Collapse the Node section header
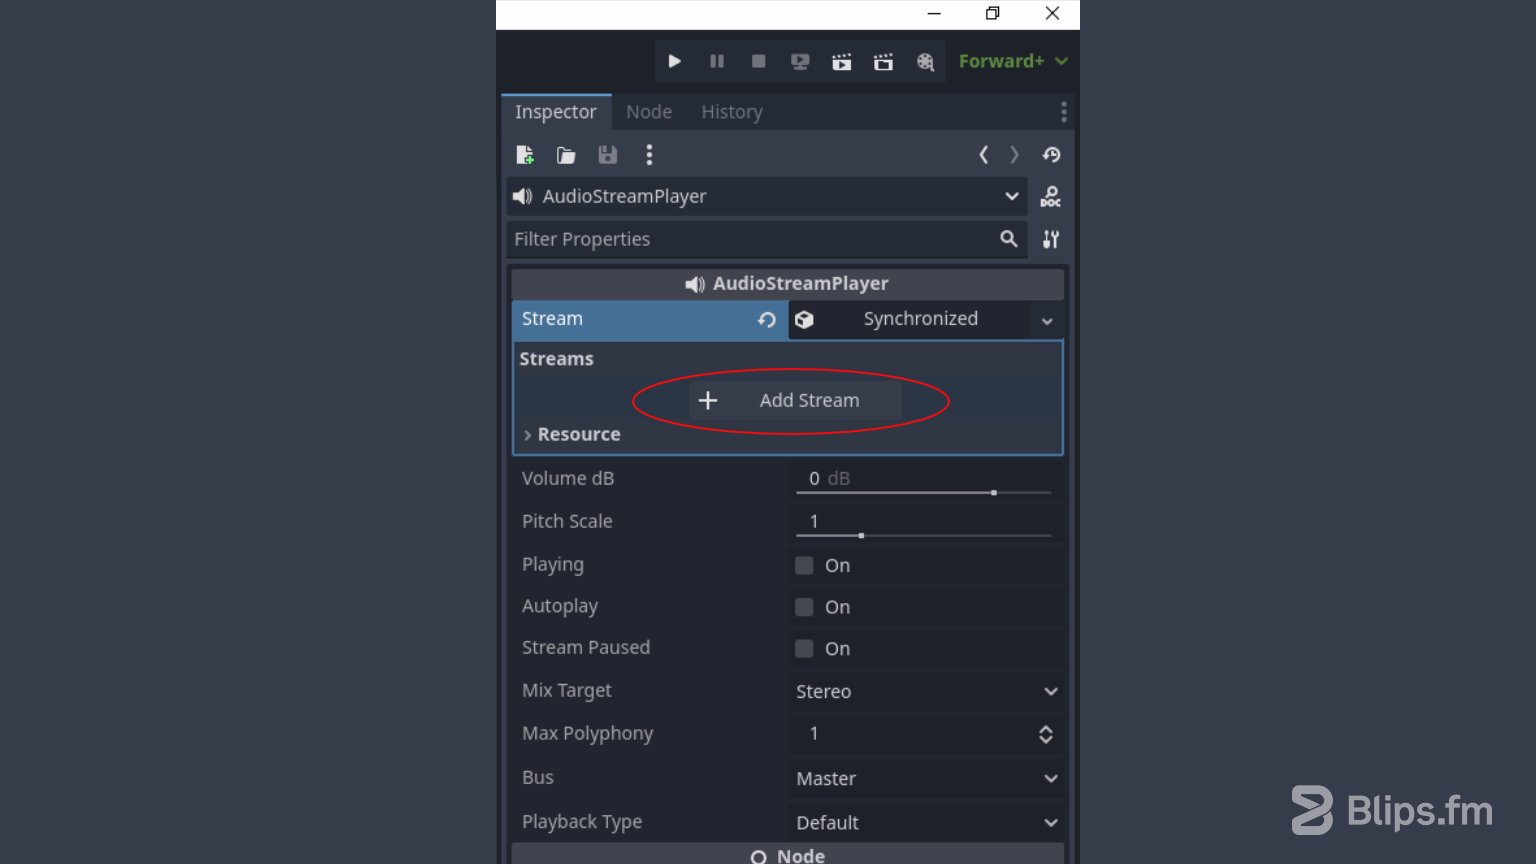Viewport: 1536px width, 864px height. click(788, 855)
